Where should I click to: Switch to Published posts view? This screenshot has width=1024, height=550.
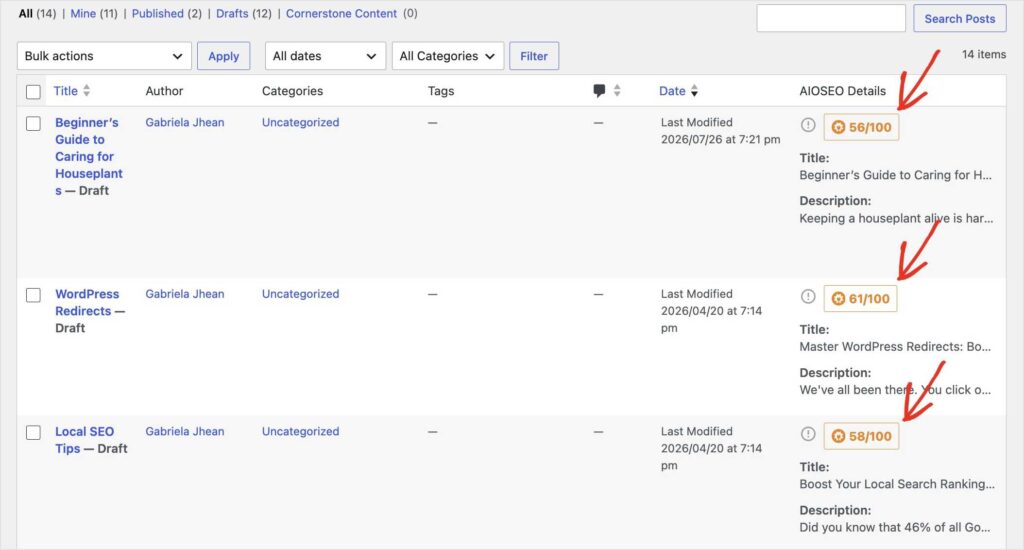157,13
